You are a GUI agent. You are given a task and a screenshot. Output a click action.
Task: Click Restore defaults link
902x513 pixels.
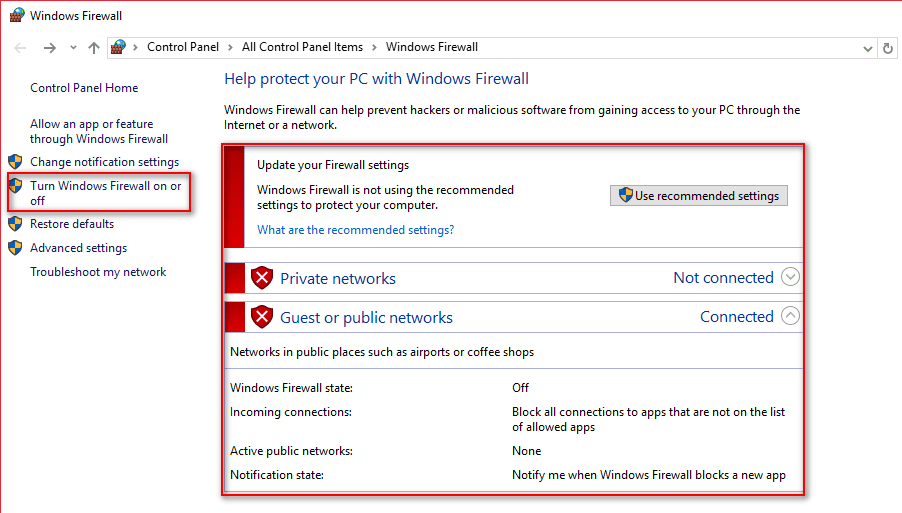pos(72,224)
